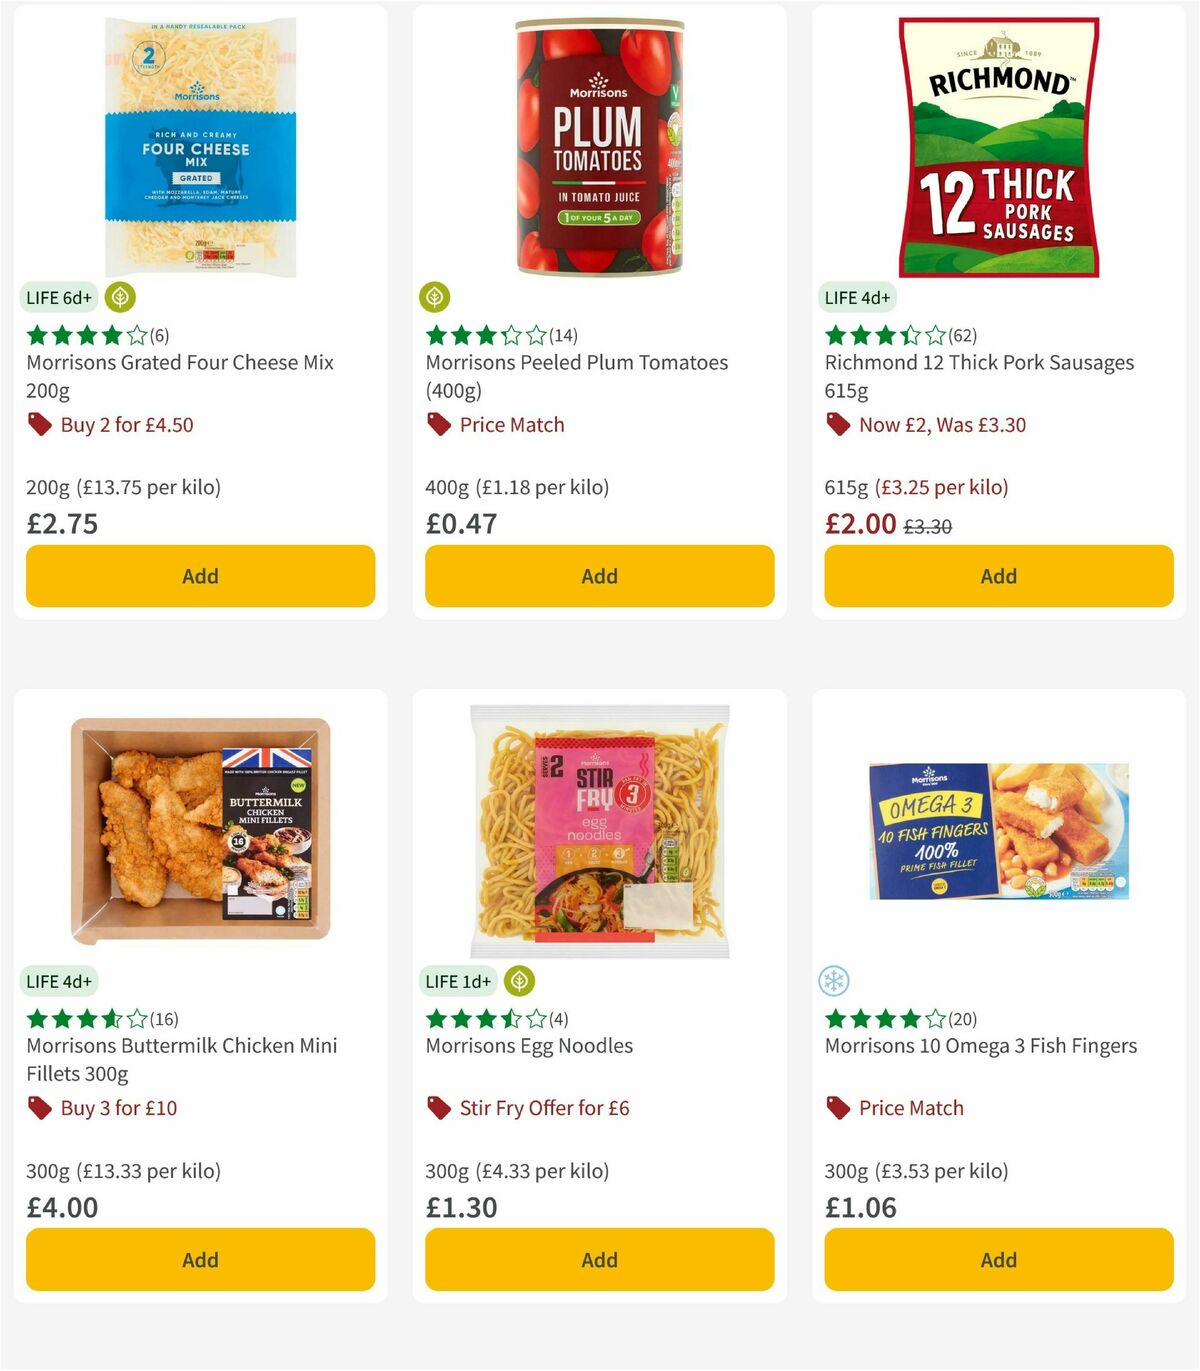Screen dimensions: 1200x1371
Task: Click the organic leaf icon on Peeled Plum Tomatoes
Action: [434, 297]
